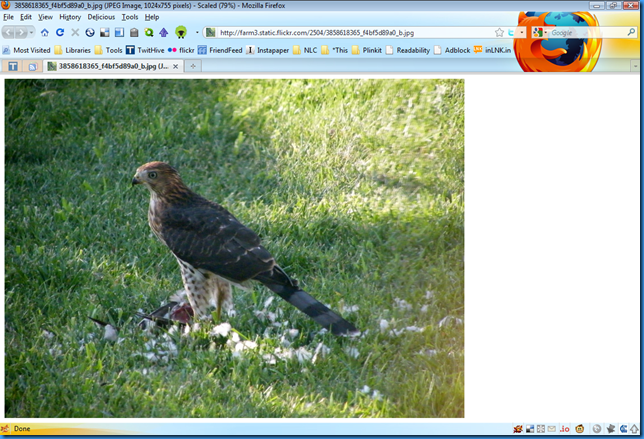Image resolution: width=644 pixels, height=439 pixels.
Task: Open the View menu
Action: point(45,17)
